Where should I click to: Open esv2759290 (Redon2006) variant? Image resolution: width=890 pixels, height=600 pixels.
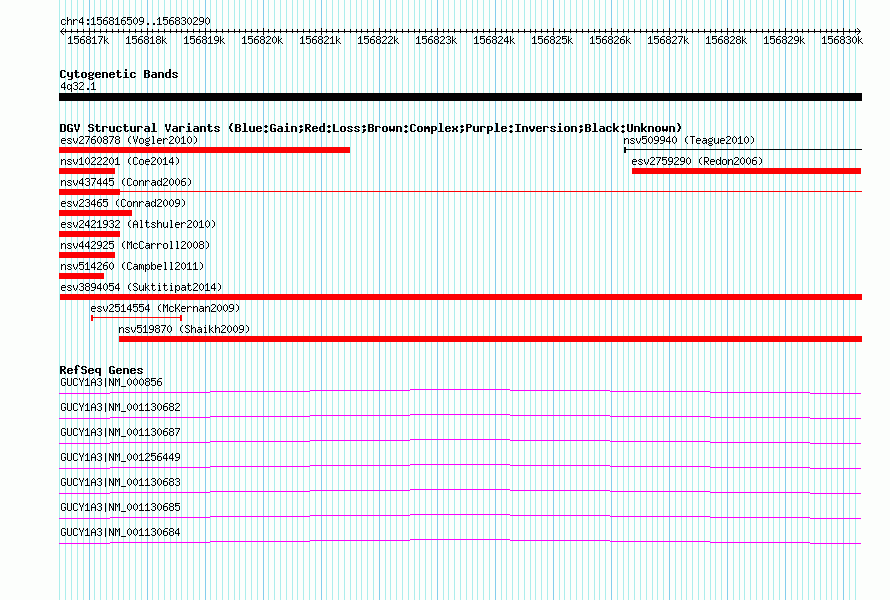pos(697,161)
